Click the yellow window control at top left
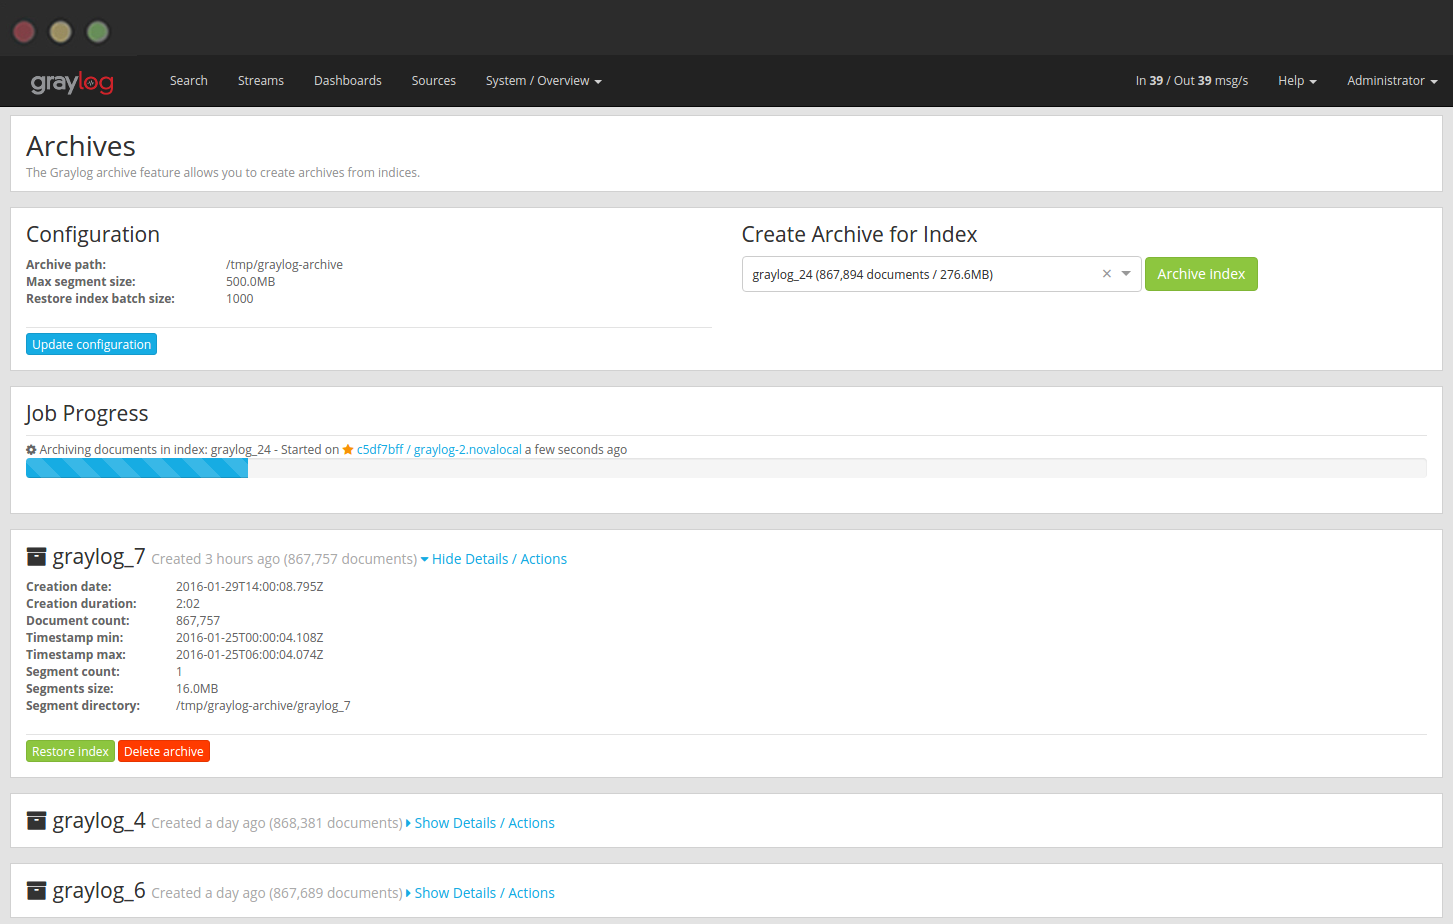Image resolution: width=1453 pixels, height=924 pixels. 60,32
